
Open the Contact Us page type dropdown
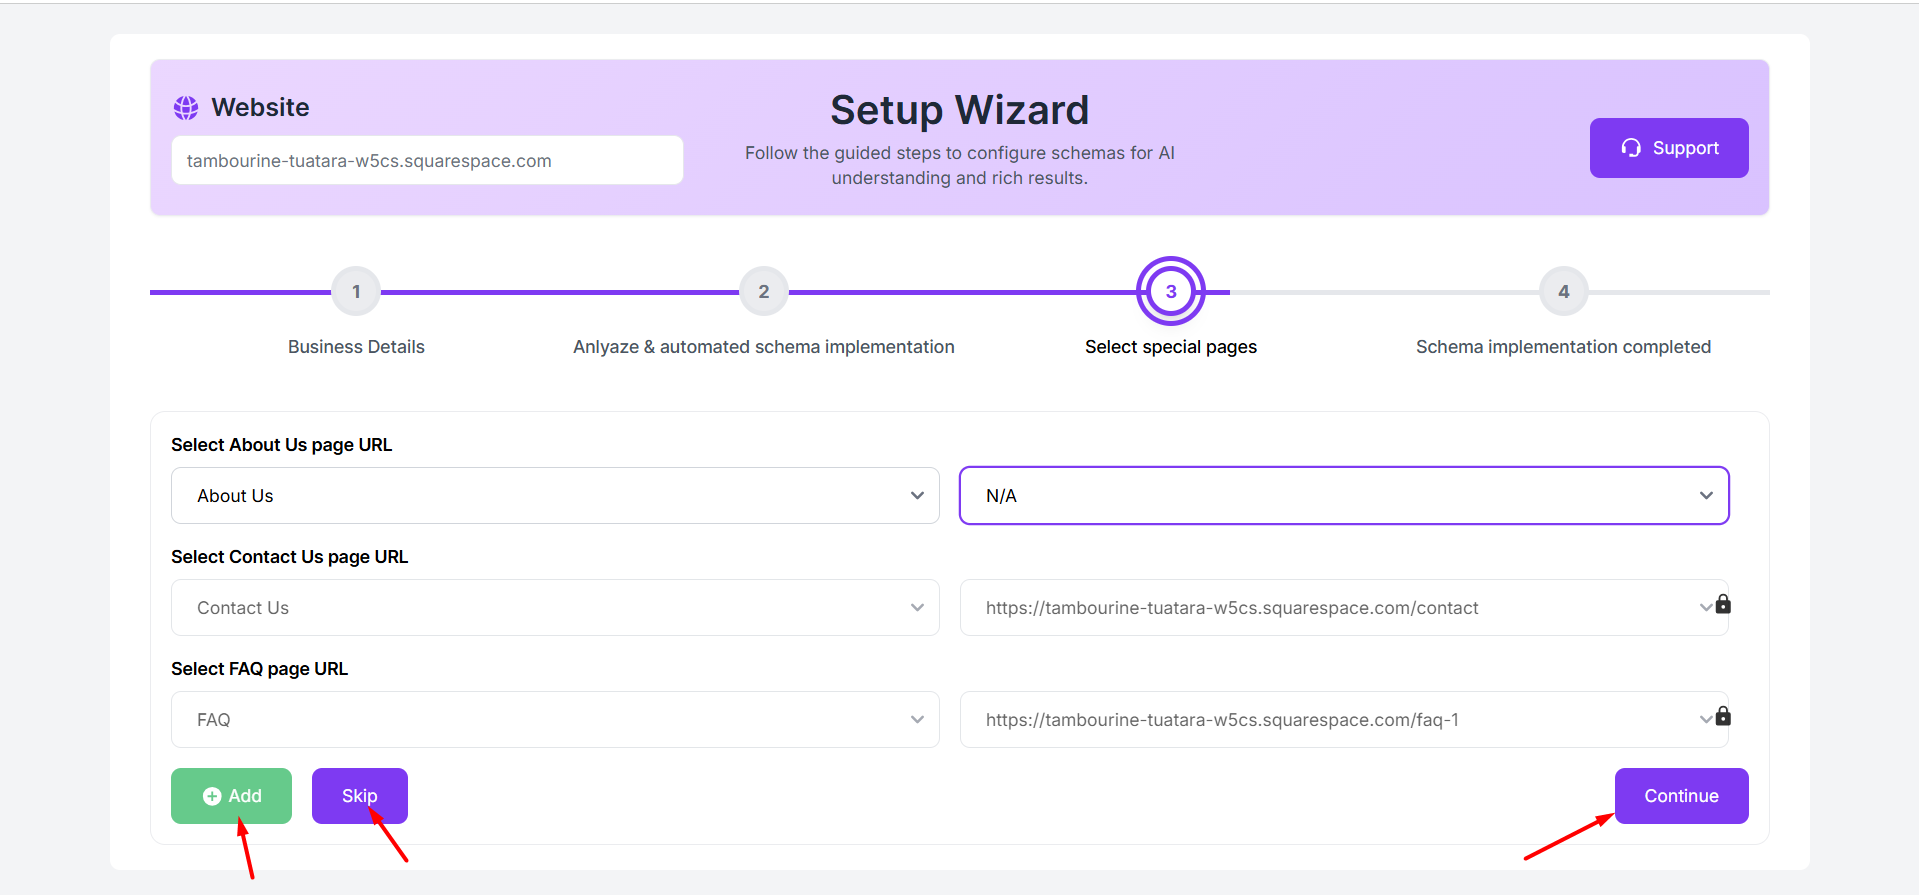tap(555, 608)
